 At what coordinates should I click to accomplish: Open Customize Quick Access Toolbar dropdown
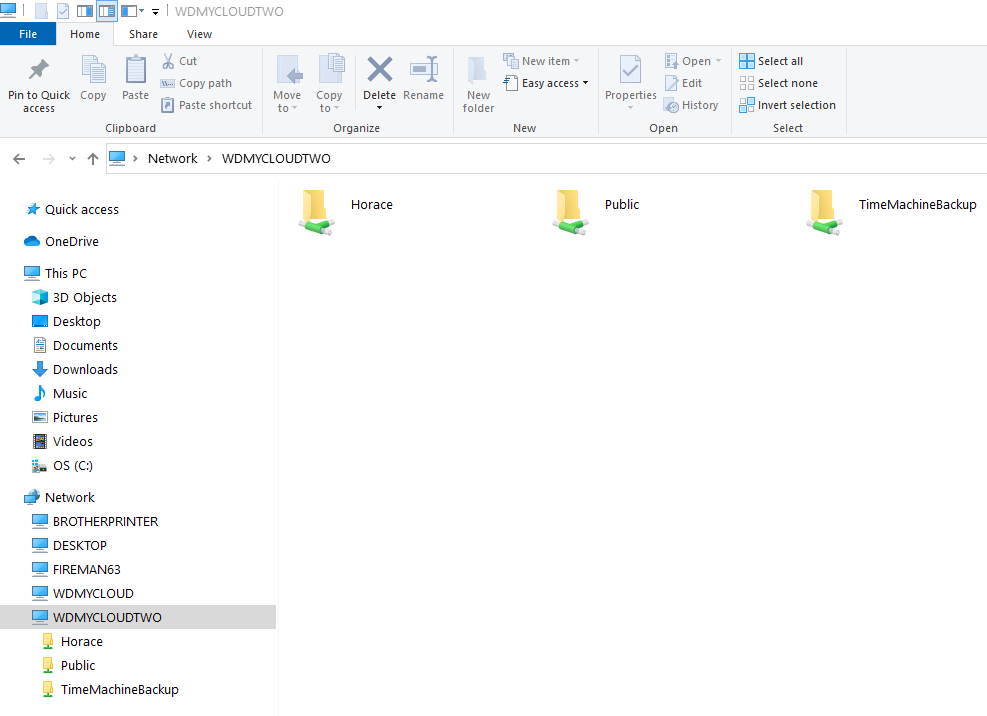pos(155,11)
